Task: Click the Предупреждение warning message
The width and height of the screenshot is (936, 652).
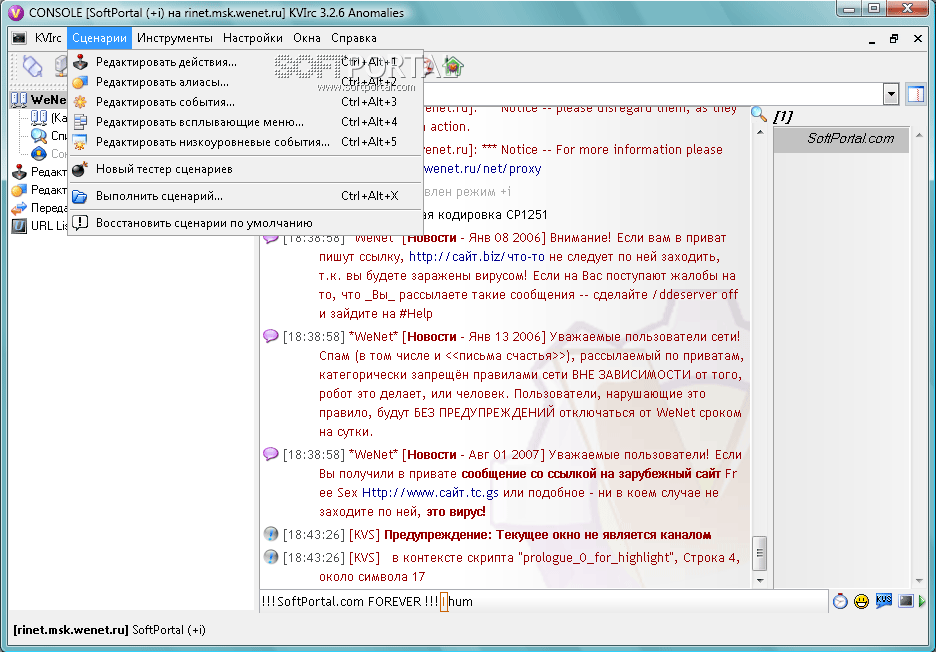Action: tap(547, 535)
